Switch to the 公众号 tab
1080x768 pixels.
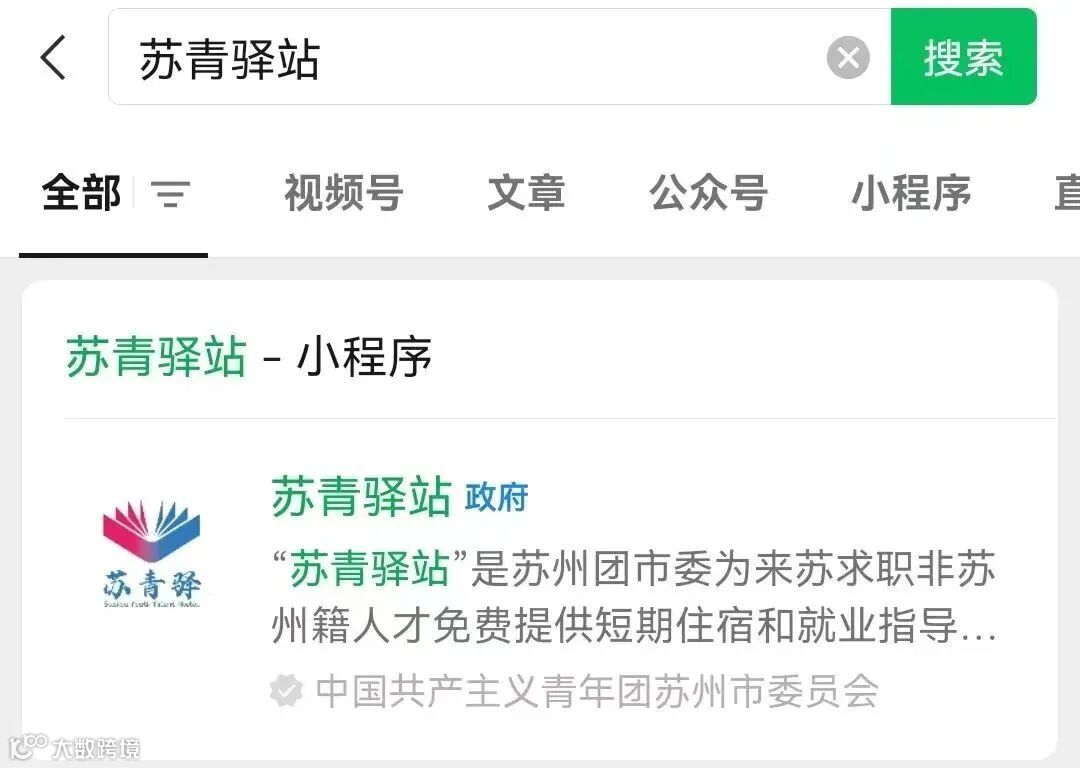708,192
